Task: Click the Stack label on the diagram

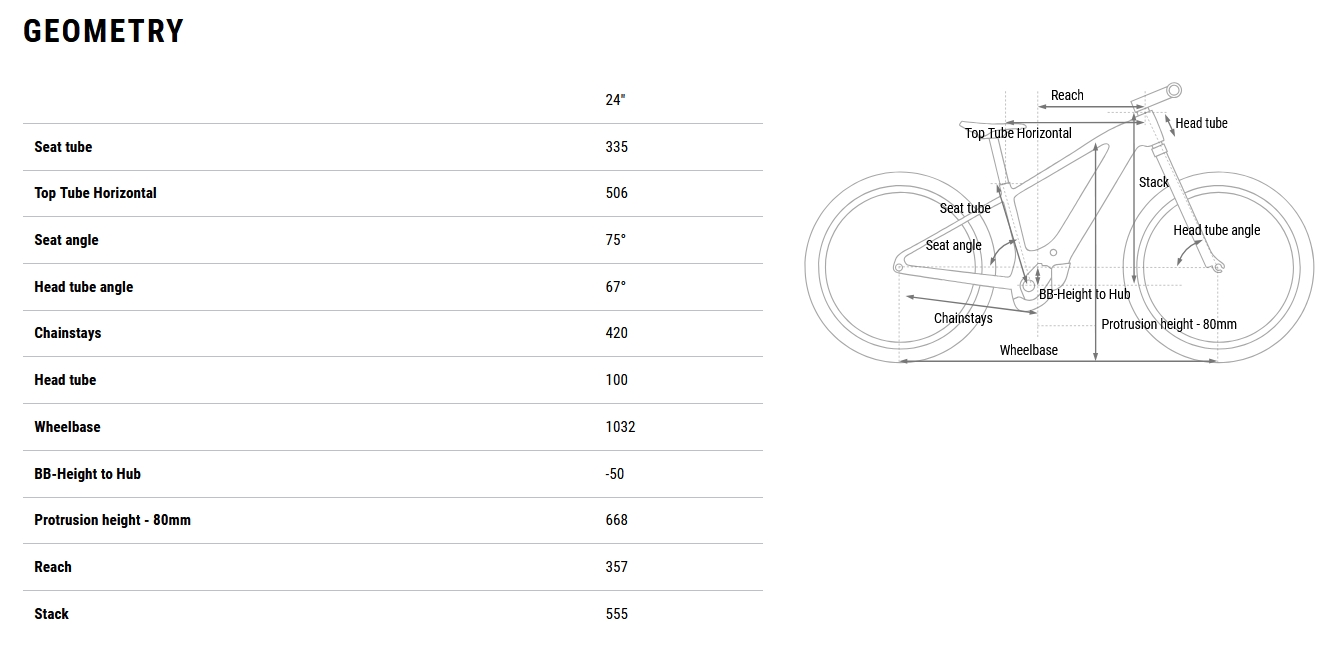Action: (1153, 182)
